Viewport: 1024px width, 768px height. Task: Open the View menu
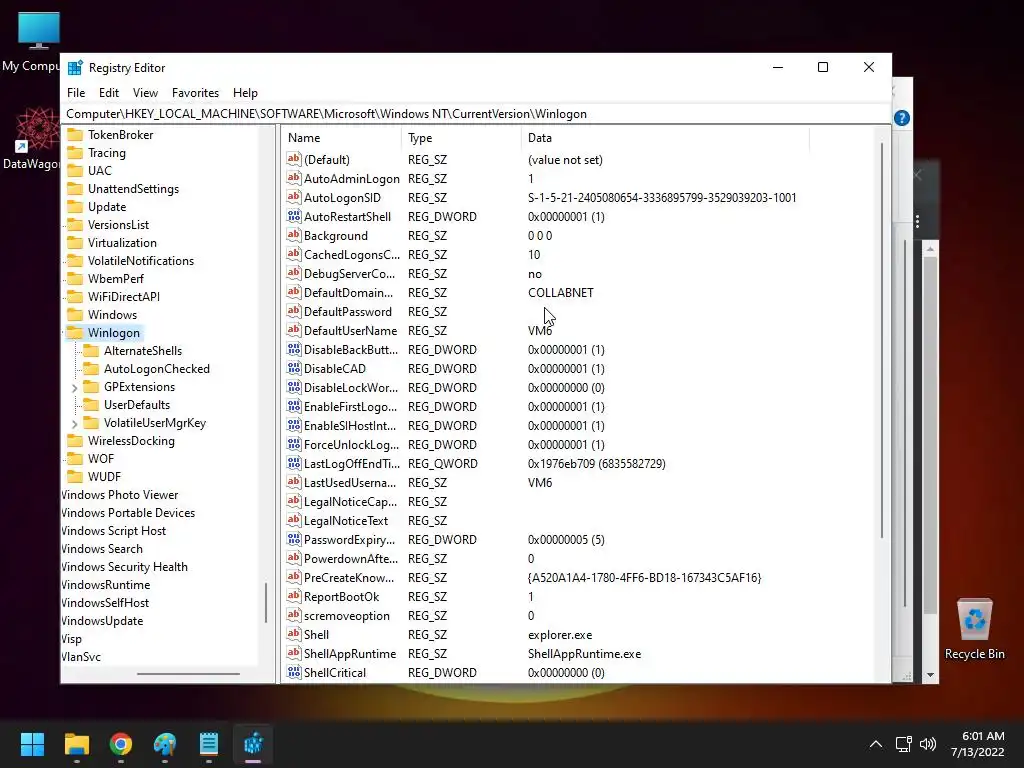pyautogui.click(x=145, y=93)
